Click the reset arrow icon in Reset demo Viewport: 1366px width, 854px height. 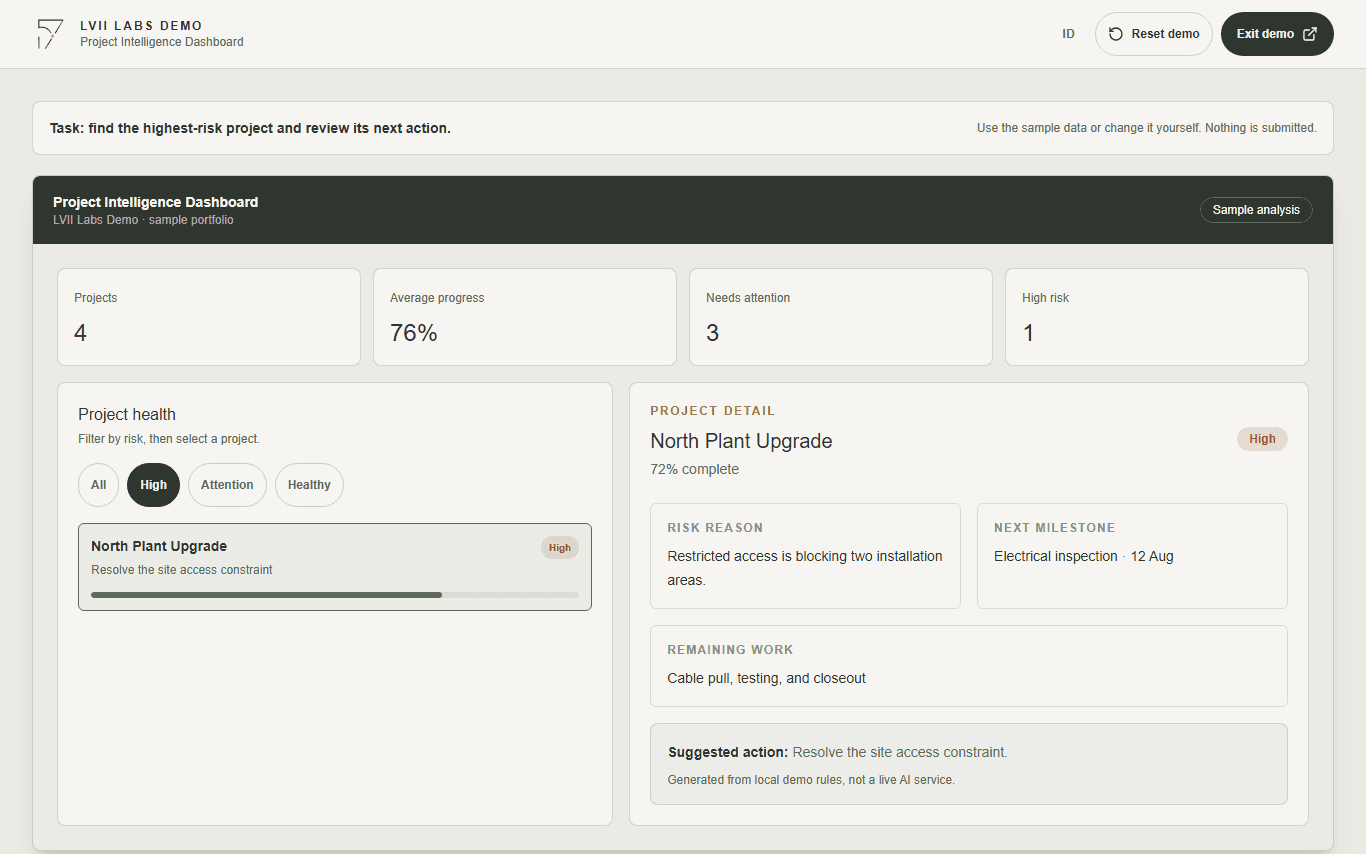coord(1116,34)
